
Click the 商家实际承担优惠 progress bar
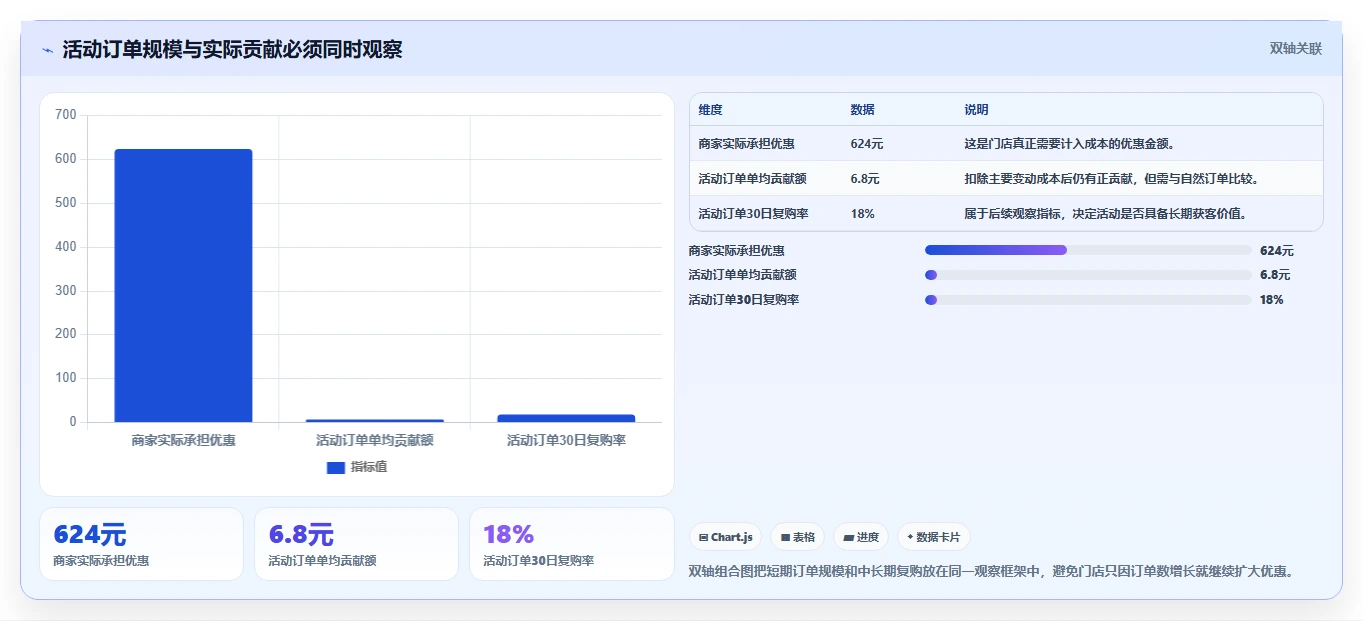click(1088, 250)
